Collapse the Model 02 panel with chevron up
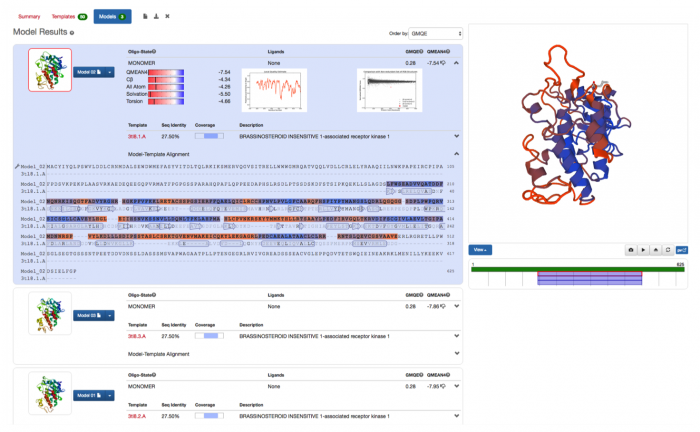Viewport: 700px width, 432px height. [456, 62]
